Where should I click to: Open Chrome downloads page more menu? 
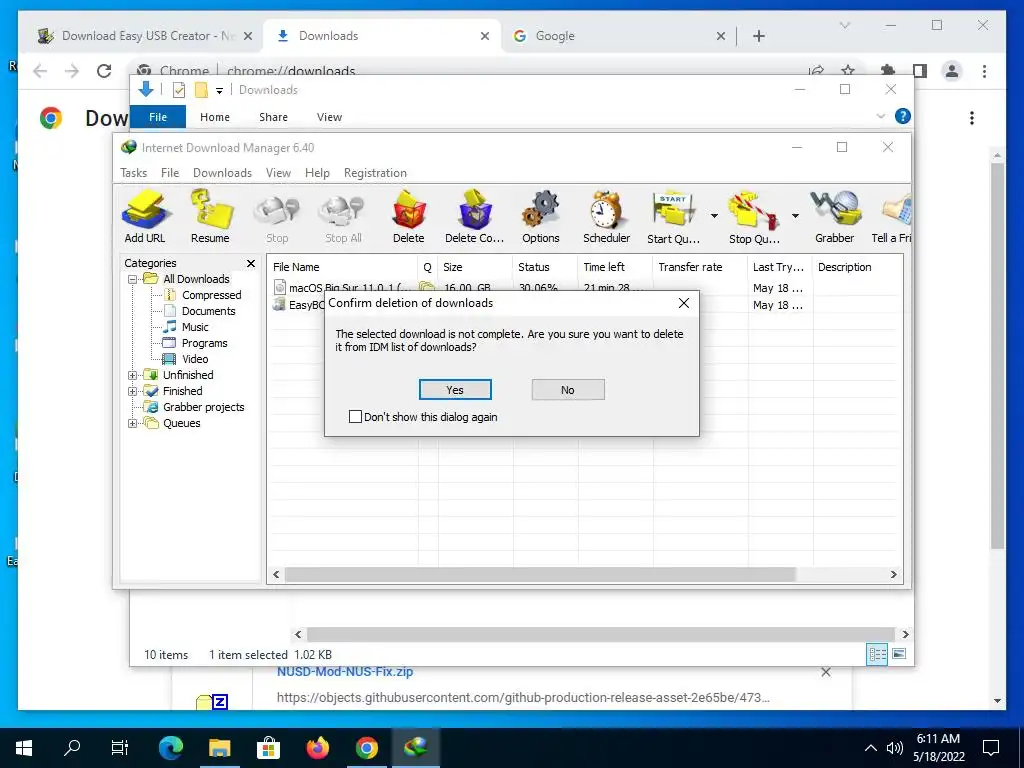click(972, 118)
